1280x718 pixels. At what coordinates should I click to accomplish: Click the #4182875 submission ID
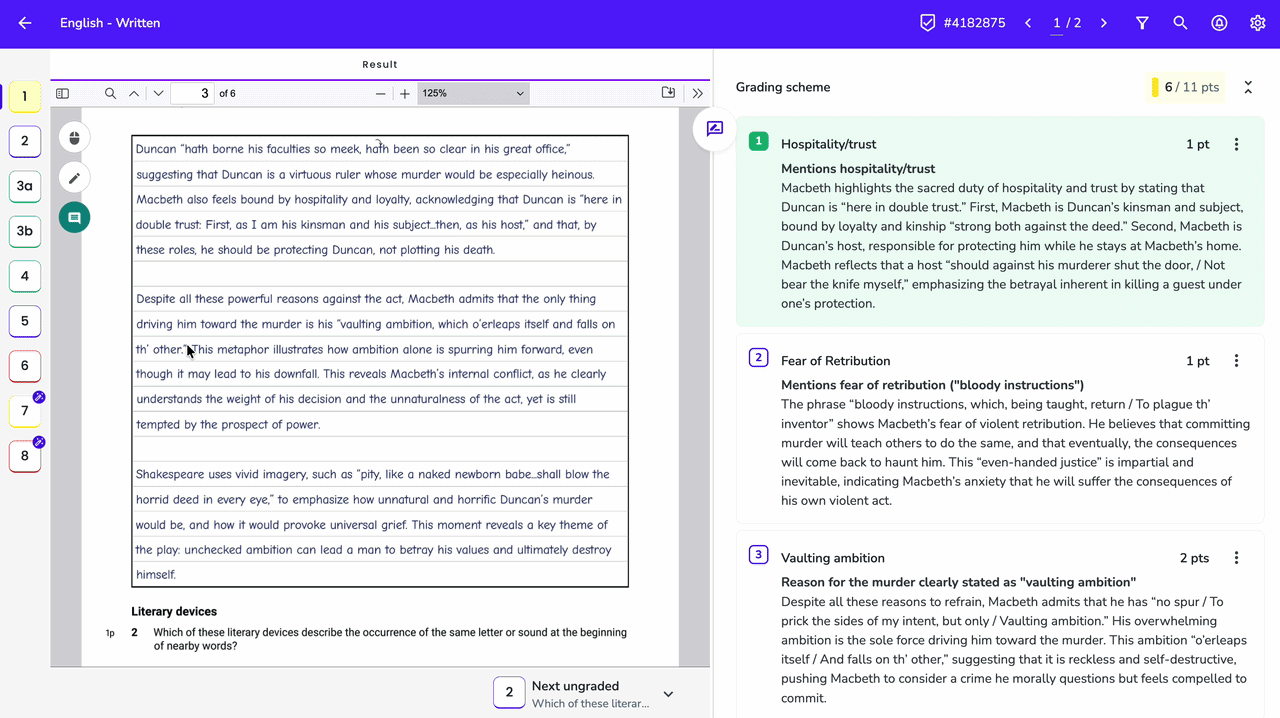974,23
